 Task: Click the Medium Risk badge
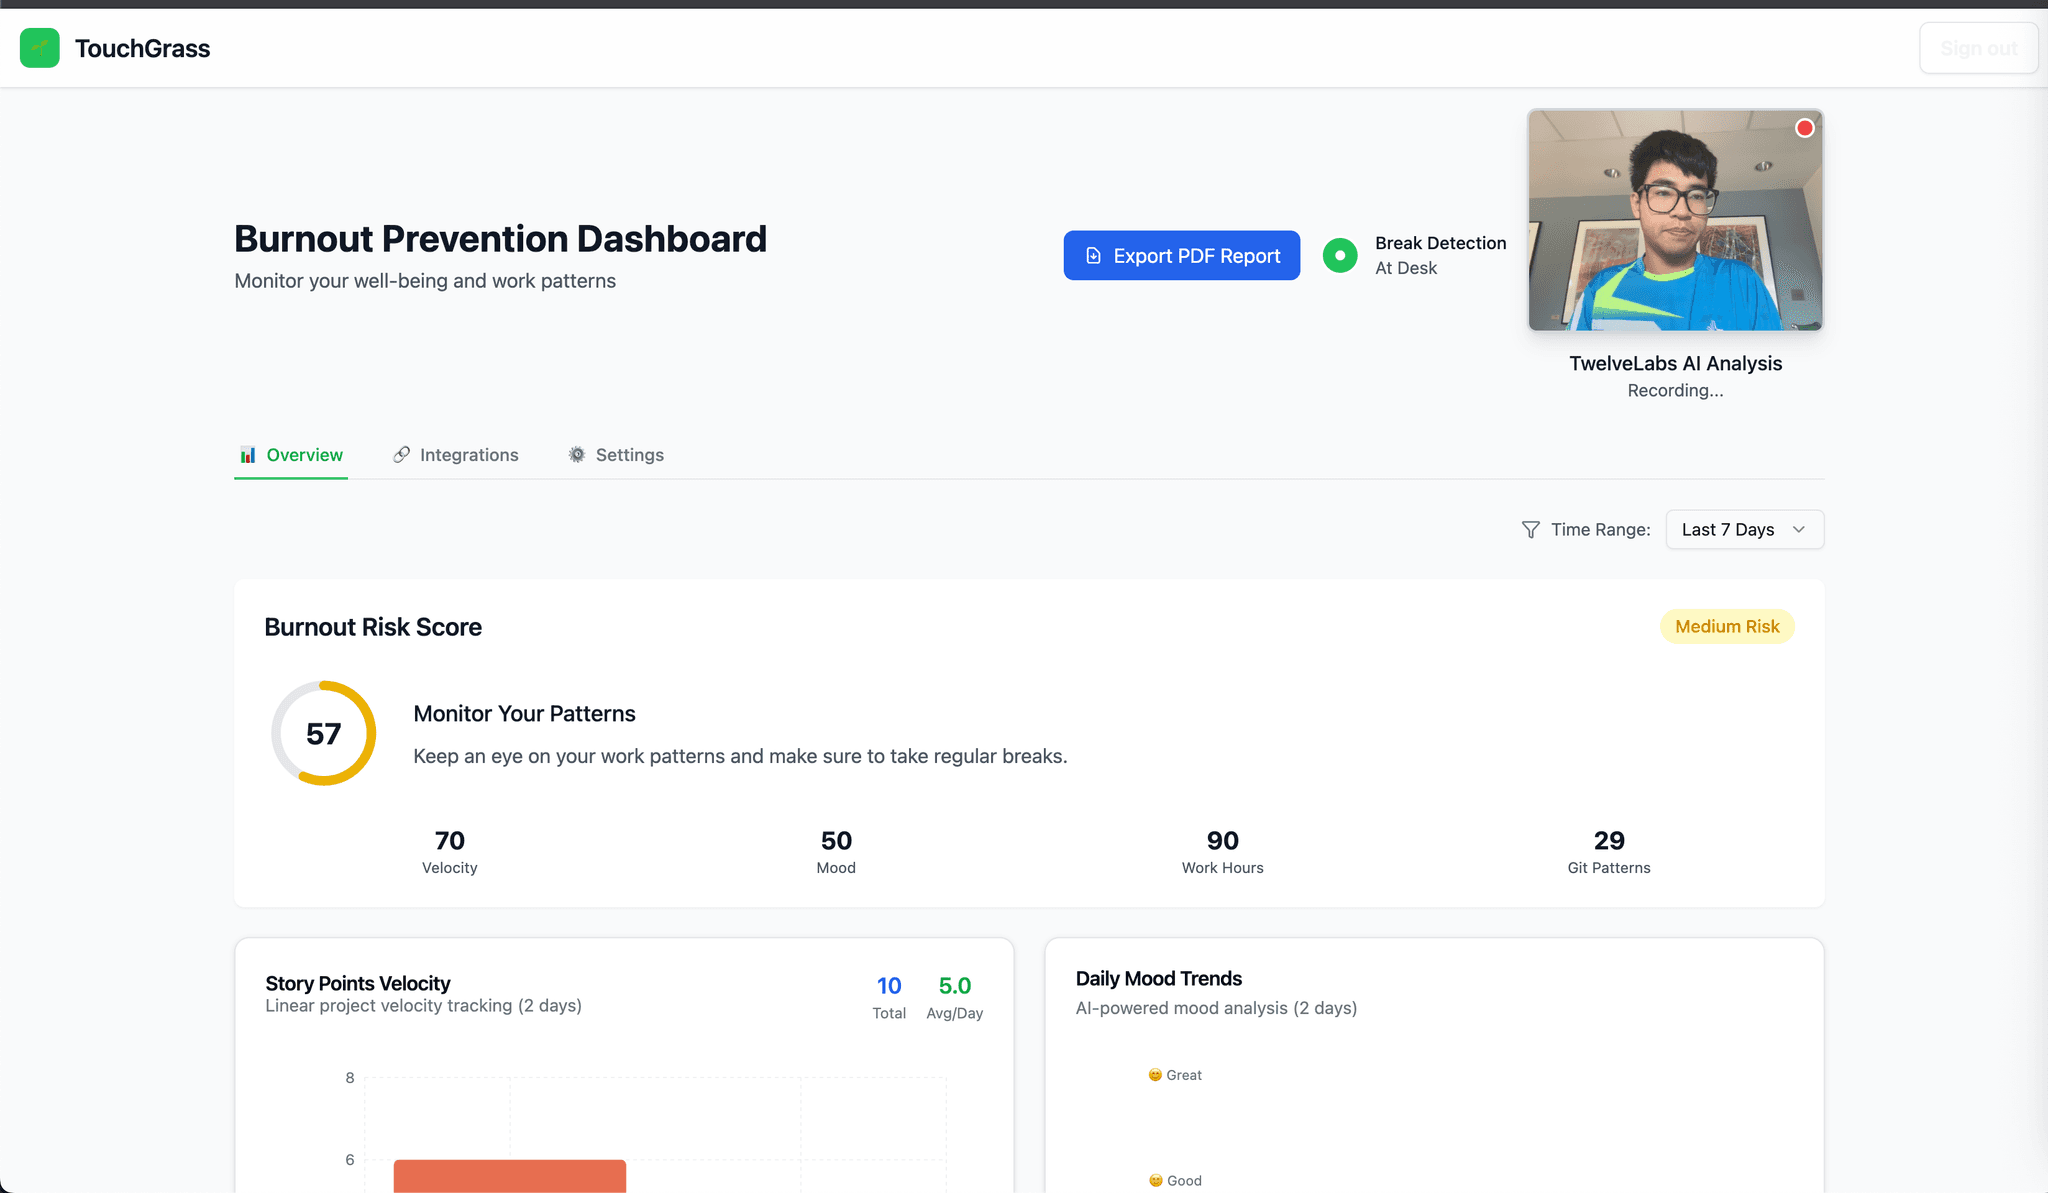coord(1727,627)
